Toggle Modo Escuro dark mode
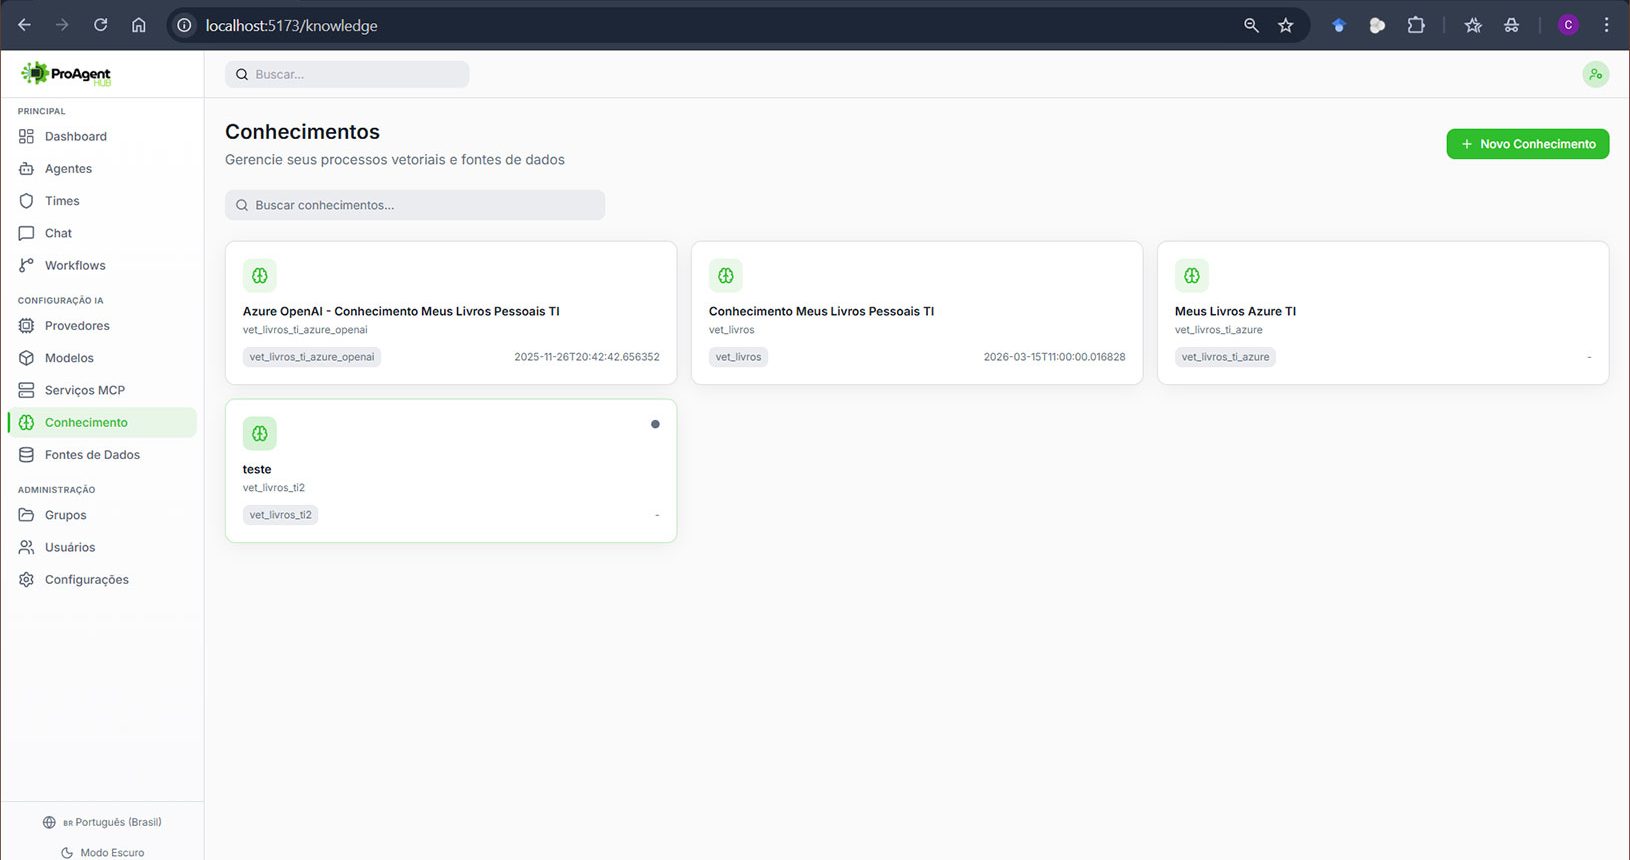 click(102, 852)
